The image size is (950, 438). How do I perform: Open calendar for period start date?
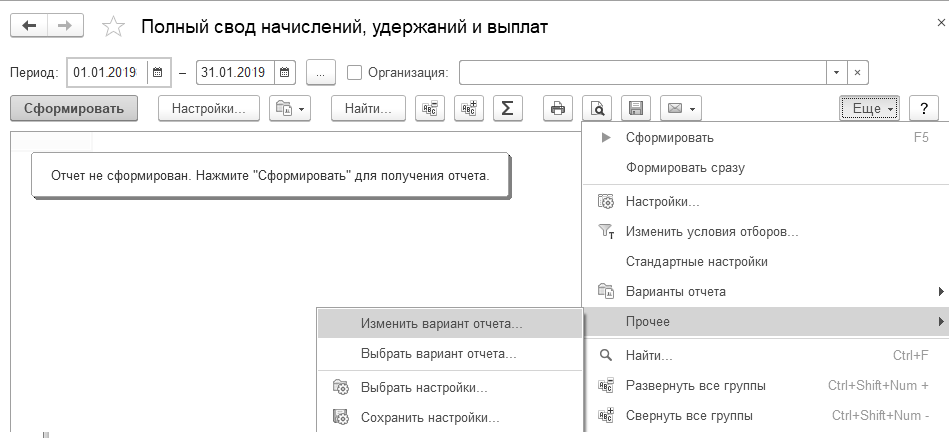point(157,72)
